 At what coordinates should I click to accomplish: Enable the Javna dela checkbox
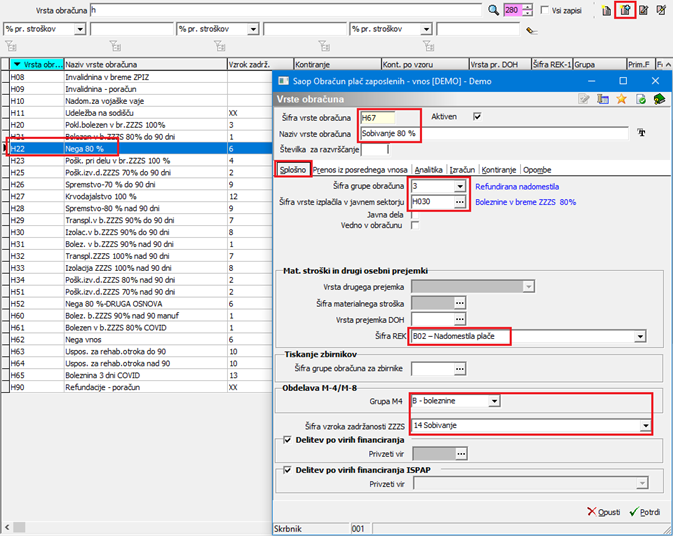pos(415,215)
